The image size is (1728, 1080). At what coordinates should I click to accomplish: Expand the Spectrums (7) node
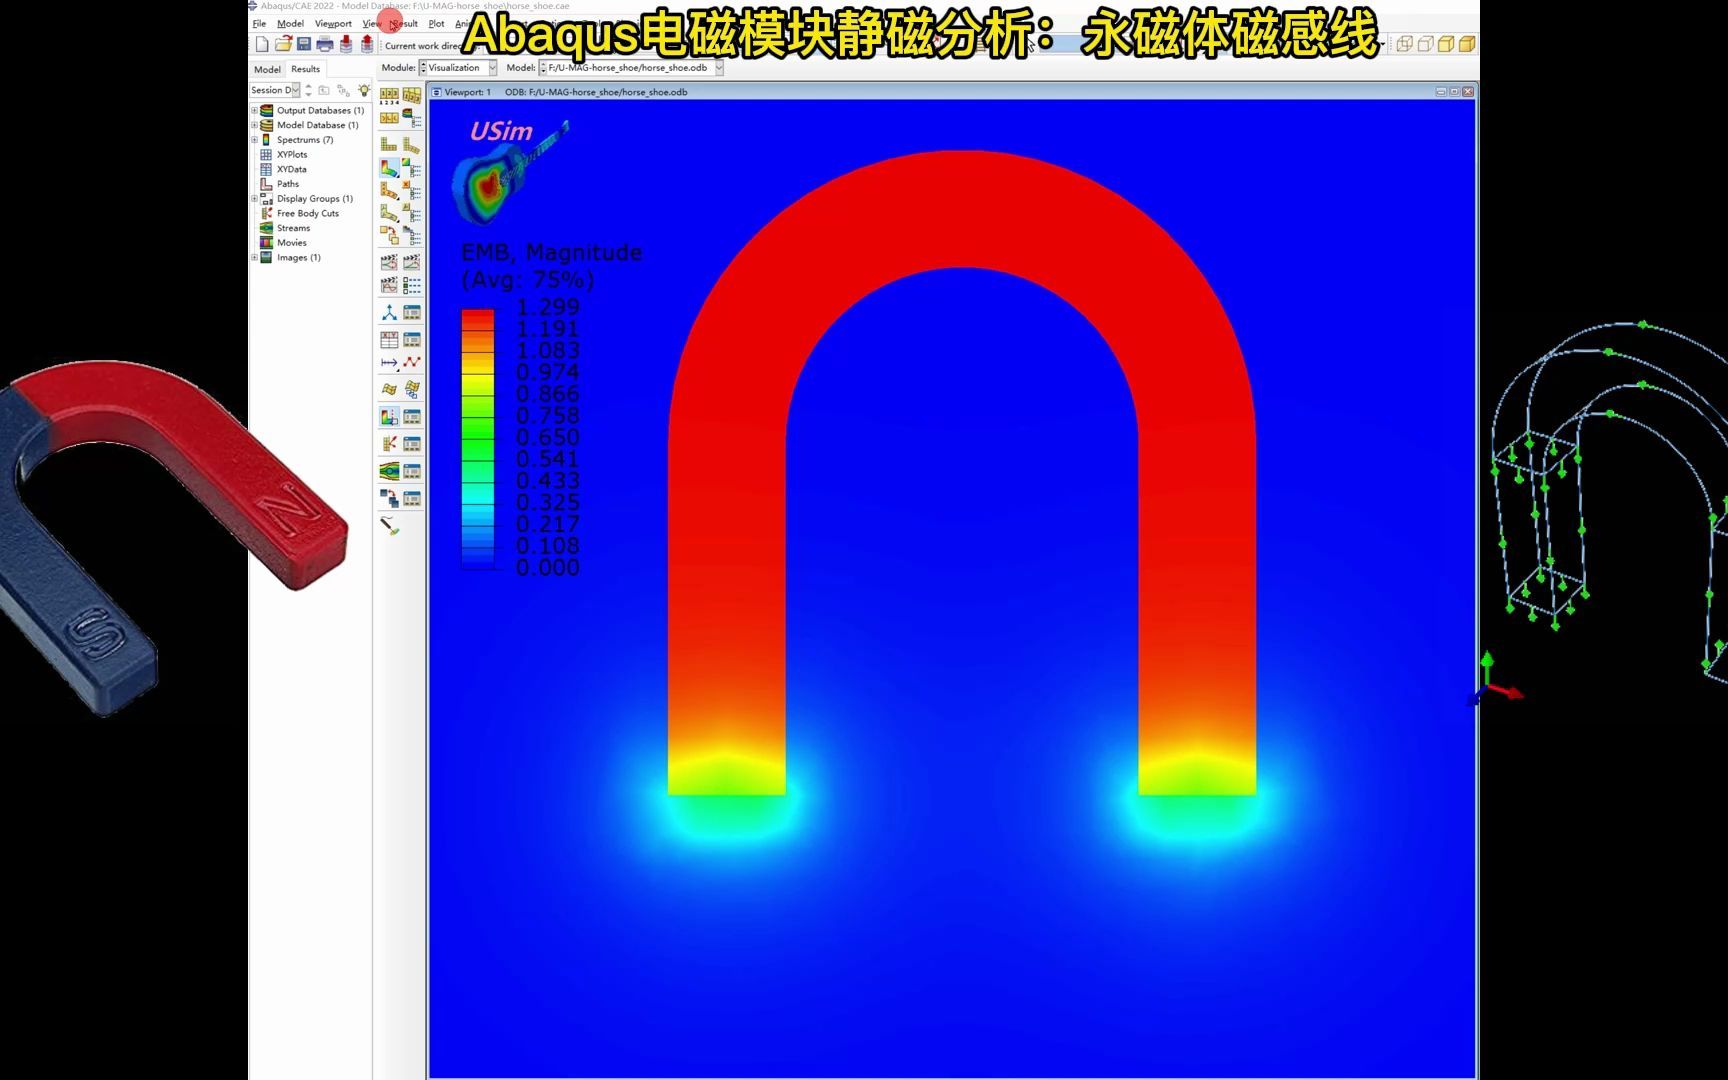(254, 140)
